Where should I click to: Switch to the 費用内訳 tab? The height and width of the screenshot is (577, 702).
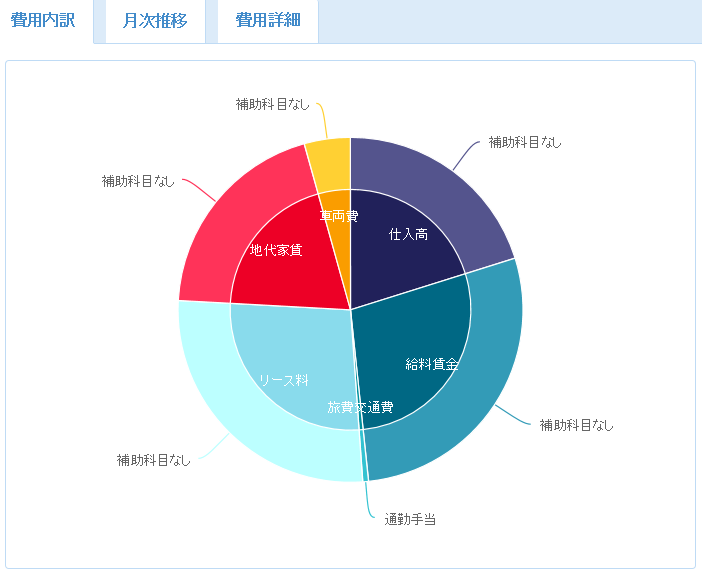tap(43, 21)
